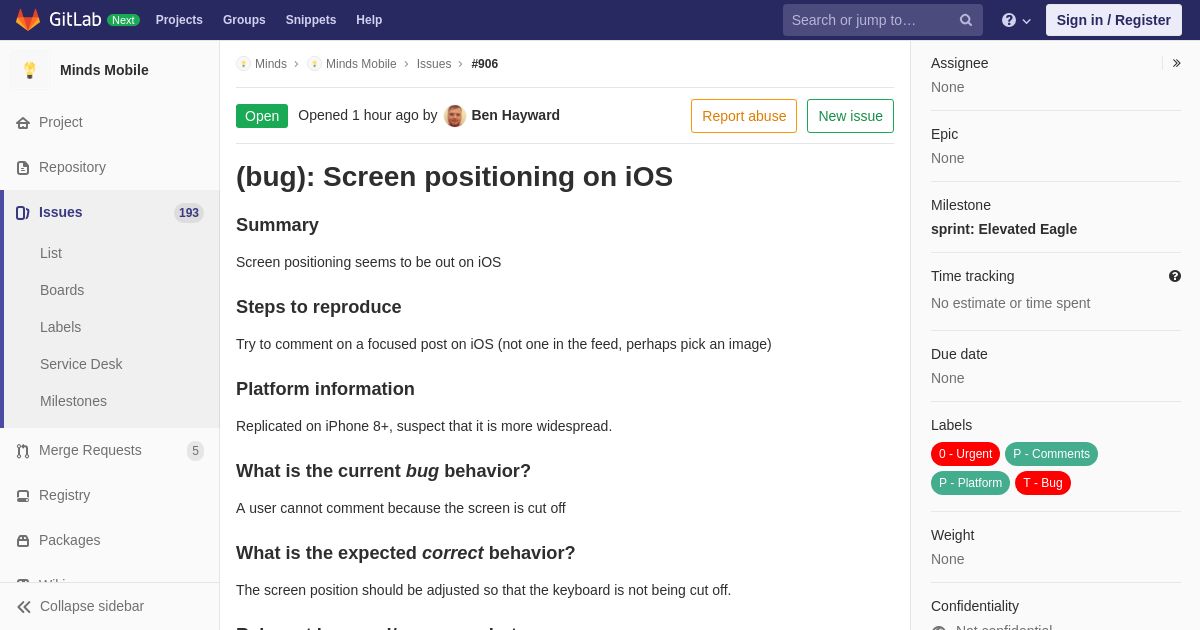Click the search magnifier icon

click(x=966, y=20)
